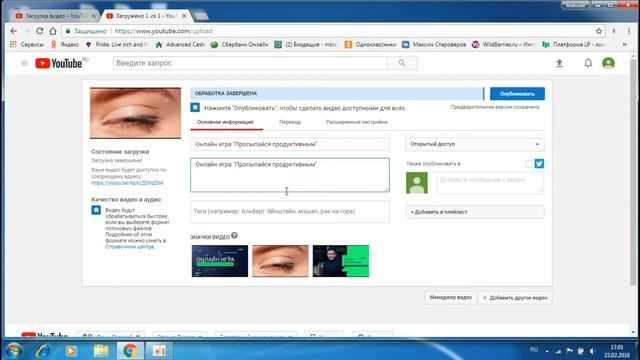This screenshot has height=360, width=640.
Task: Click the tags input field
Action: pos(290,211)
